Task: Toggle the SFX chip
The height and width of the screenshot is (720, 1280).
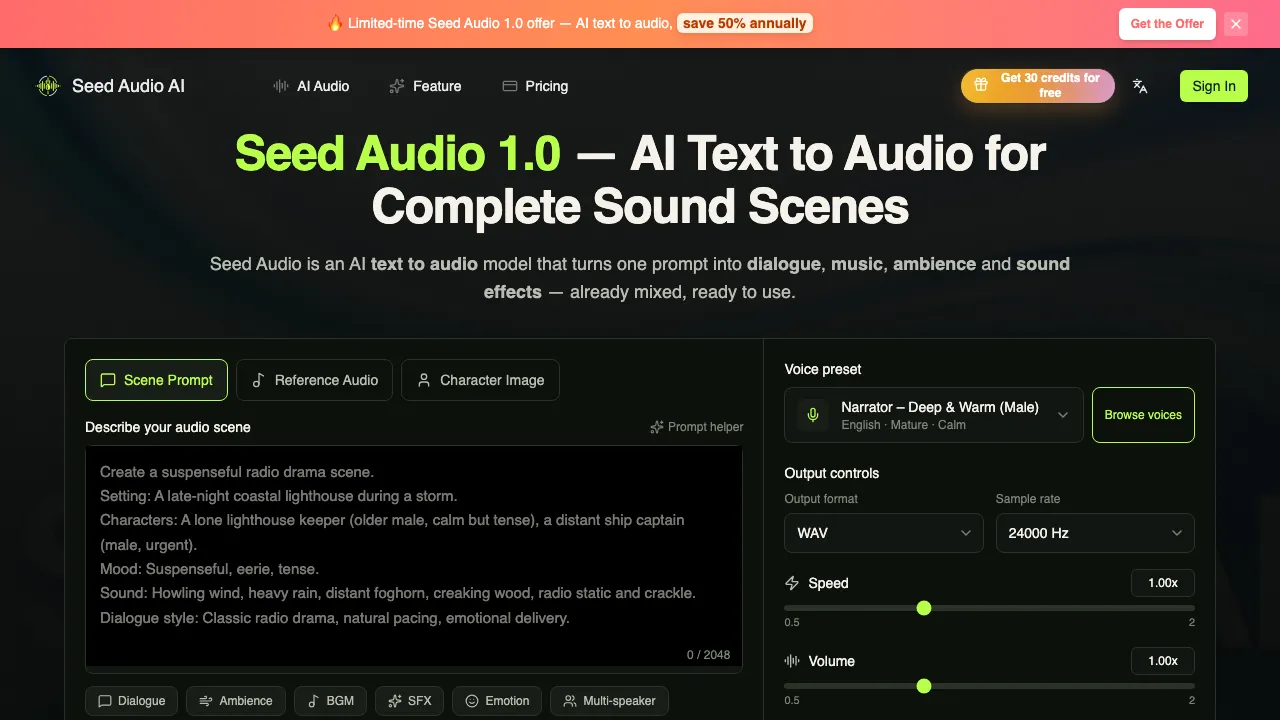Action: (x=409, y=701)
